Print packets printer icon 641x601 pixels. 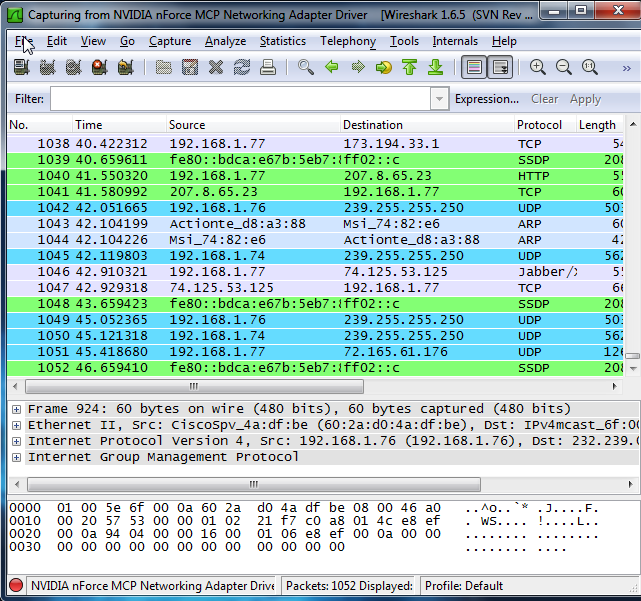click(x=268, y=67)
